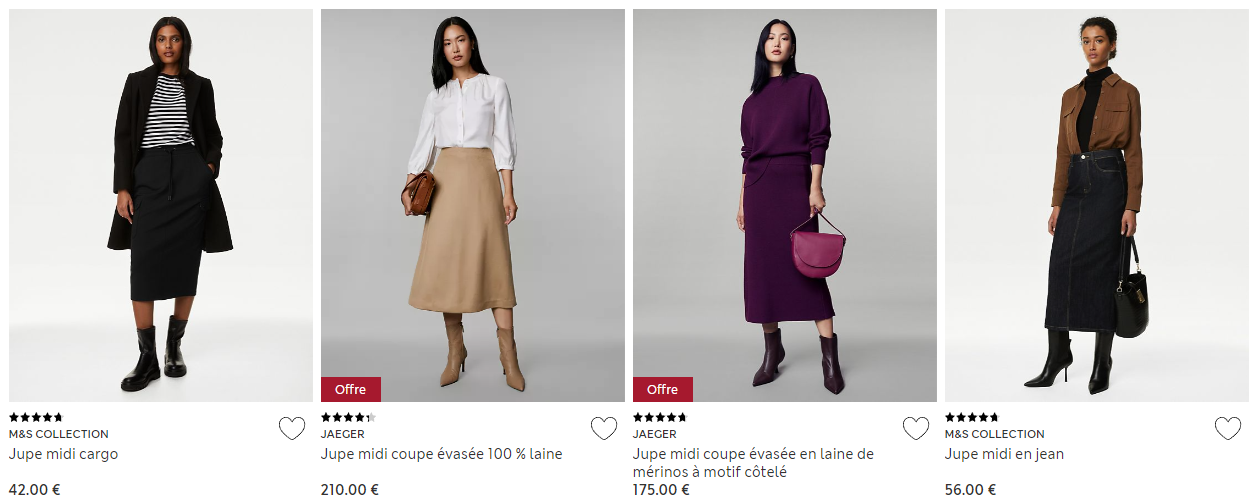View black cargo skirt product photo
This screenshot has height=497, width=1257.
161,205
